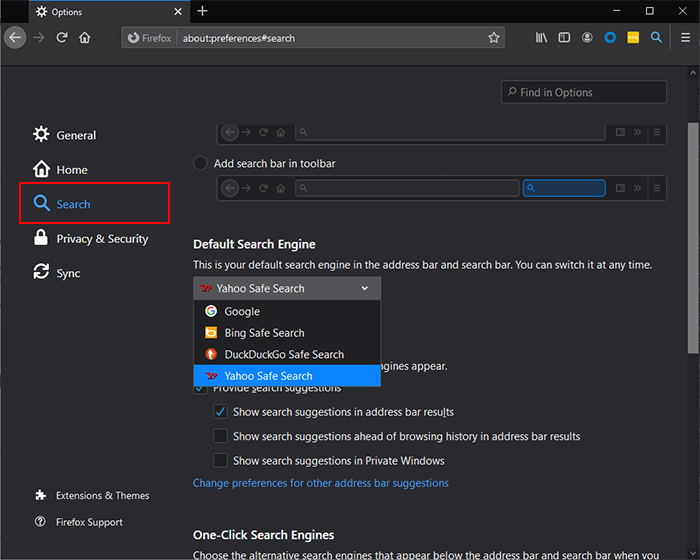Bookmark this page with the star icon
Image resolution: width=700 pixels, height=560 pixels.
493,38
